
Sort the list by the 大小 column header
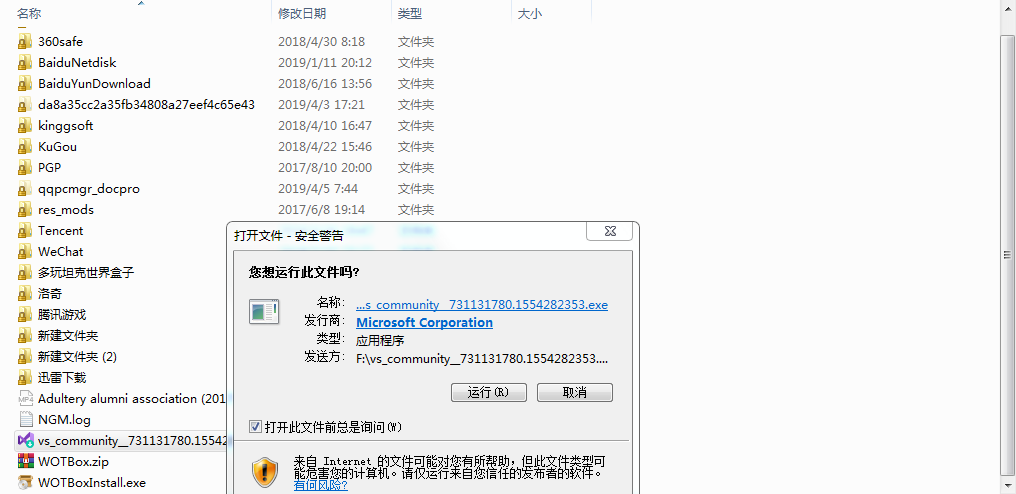tap(529, 13)
